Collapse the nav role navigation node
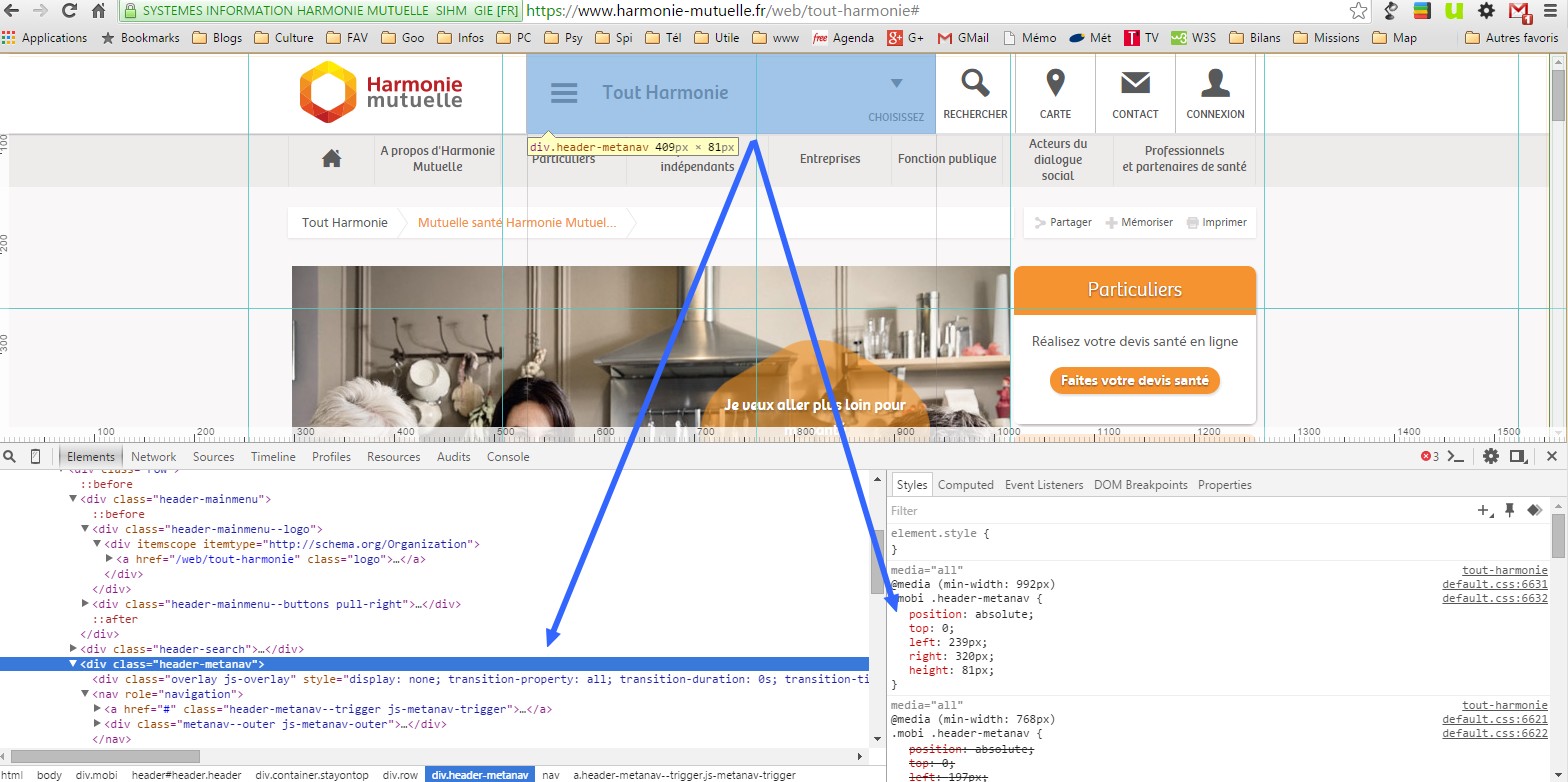The height and width of the screenshot is (782, 1568). (x=85, y=694)
